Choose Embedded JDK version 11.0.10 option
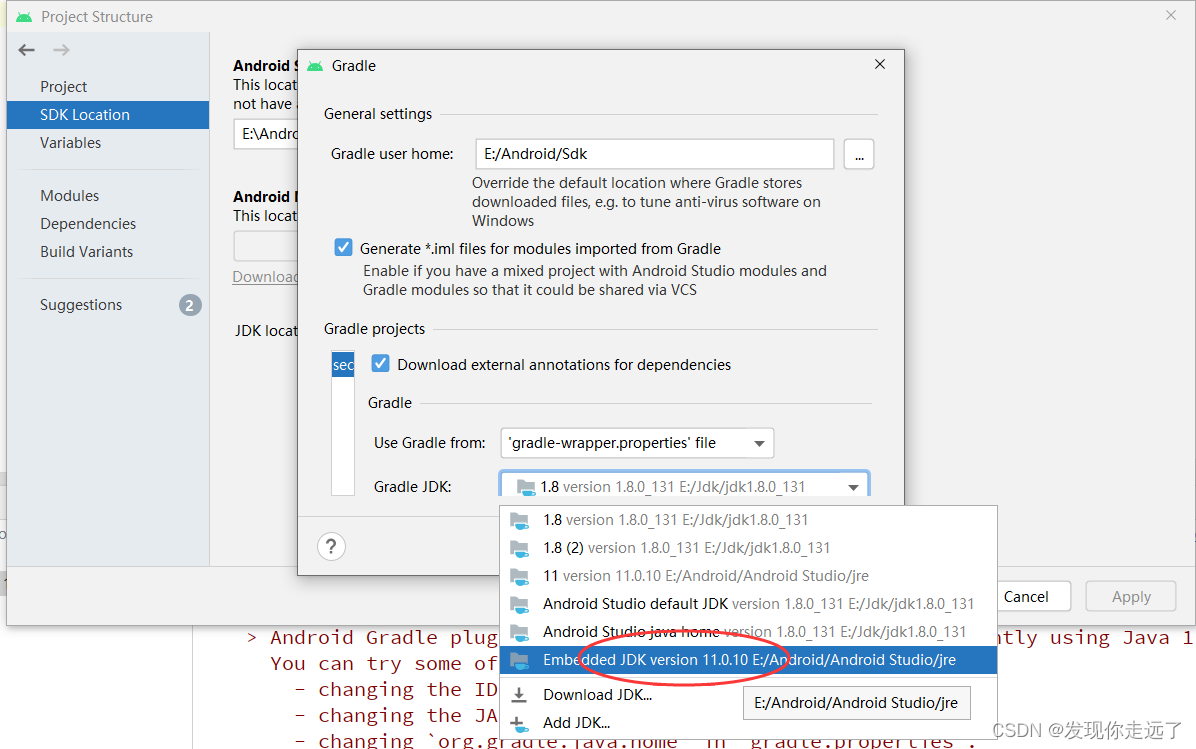Image resolution: width=1196 pixels, height=749 pixels. pyautogui.click(x=748, y=661)
